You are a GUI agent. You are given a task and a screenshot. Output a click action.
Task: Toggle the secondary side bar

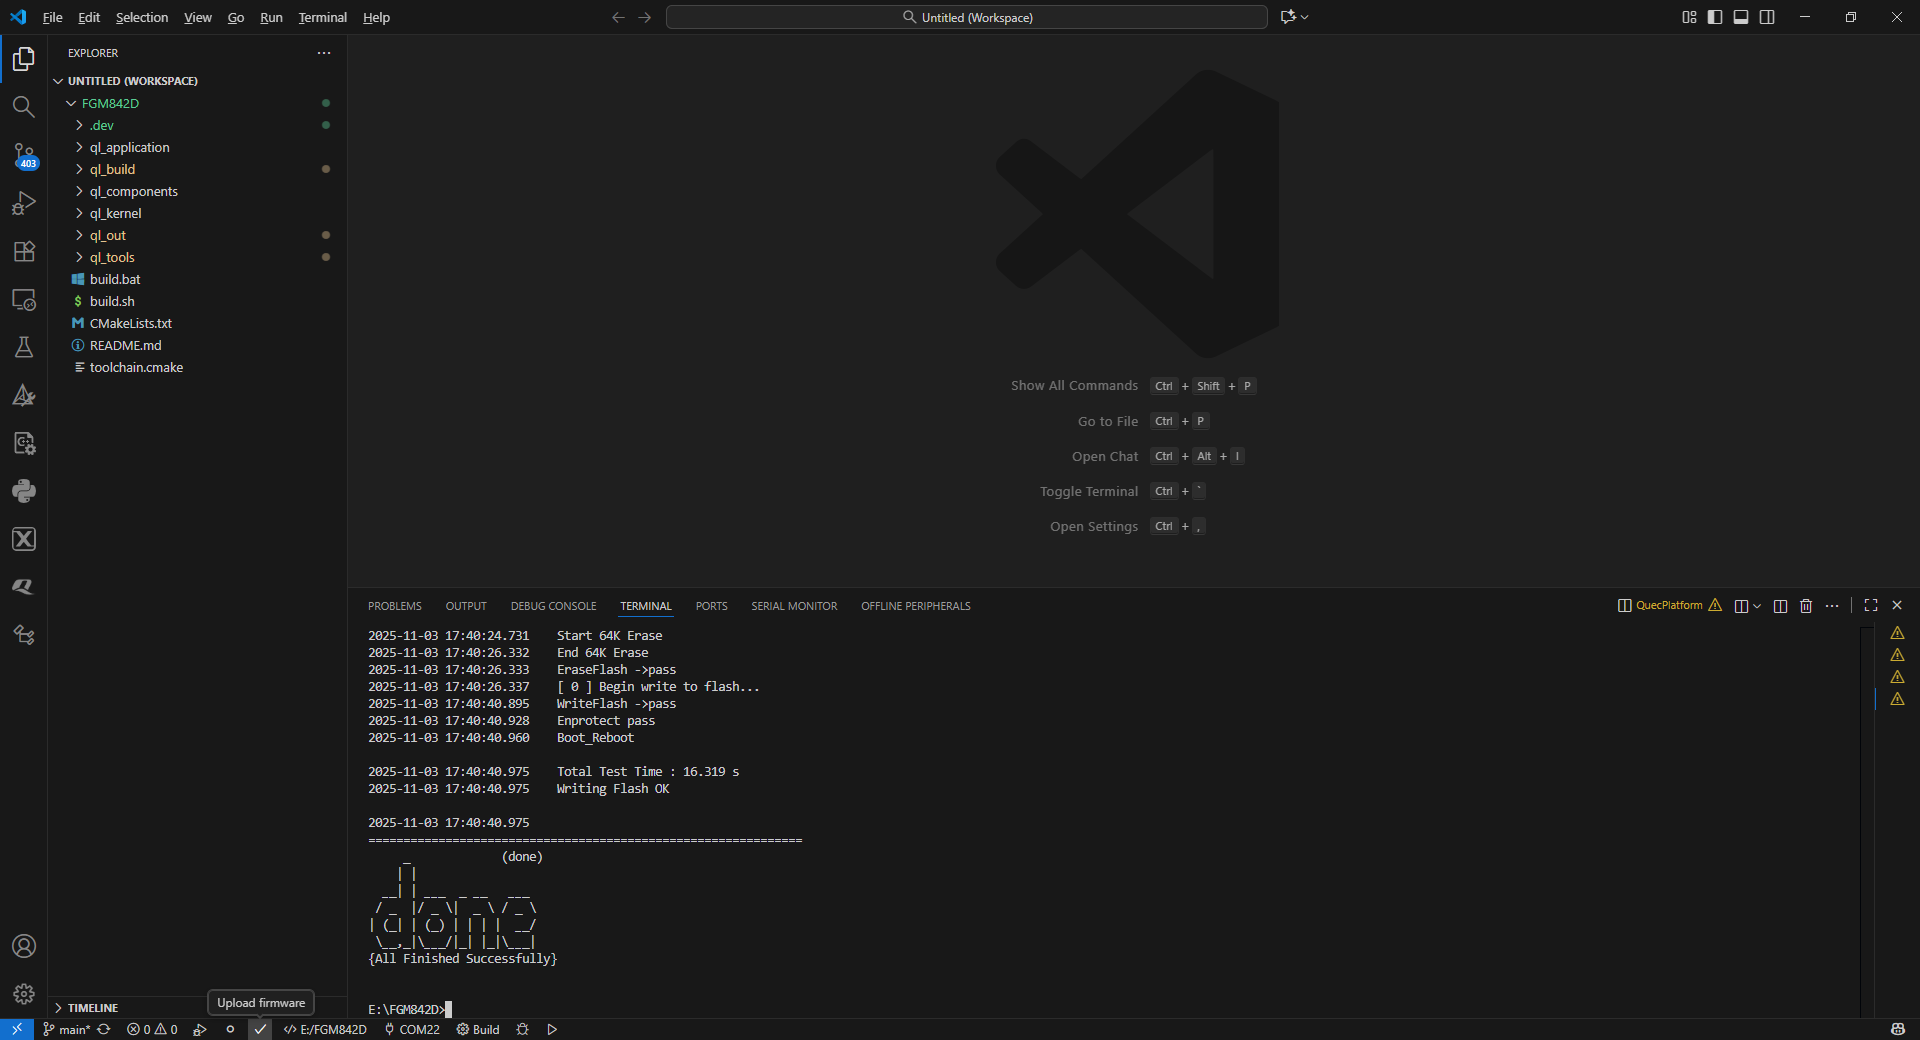(1767, 17)
